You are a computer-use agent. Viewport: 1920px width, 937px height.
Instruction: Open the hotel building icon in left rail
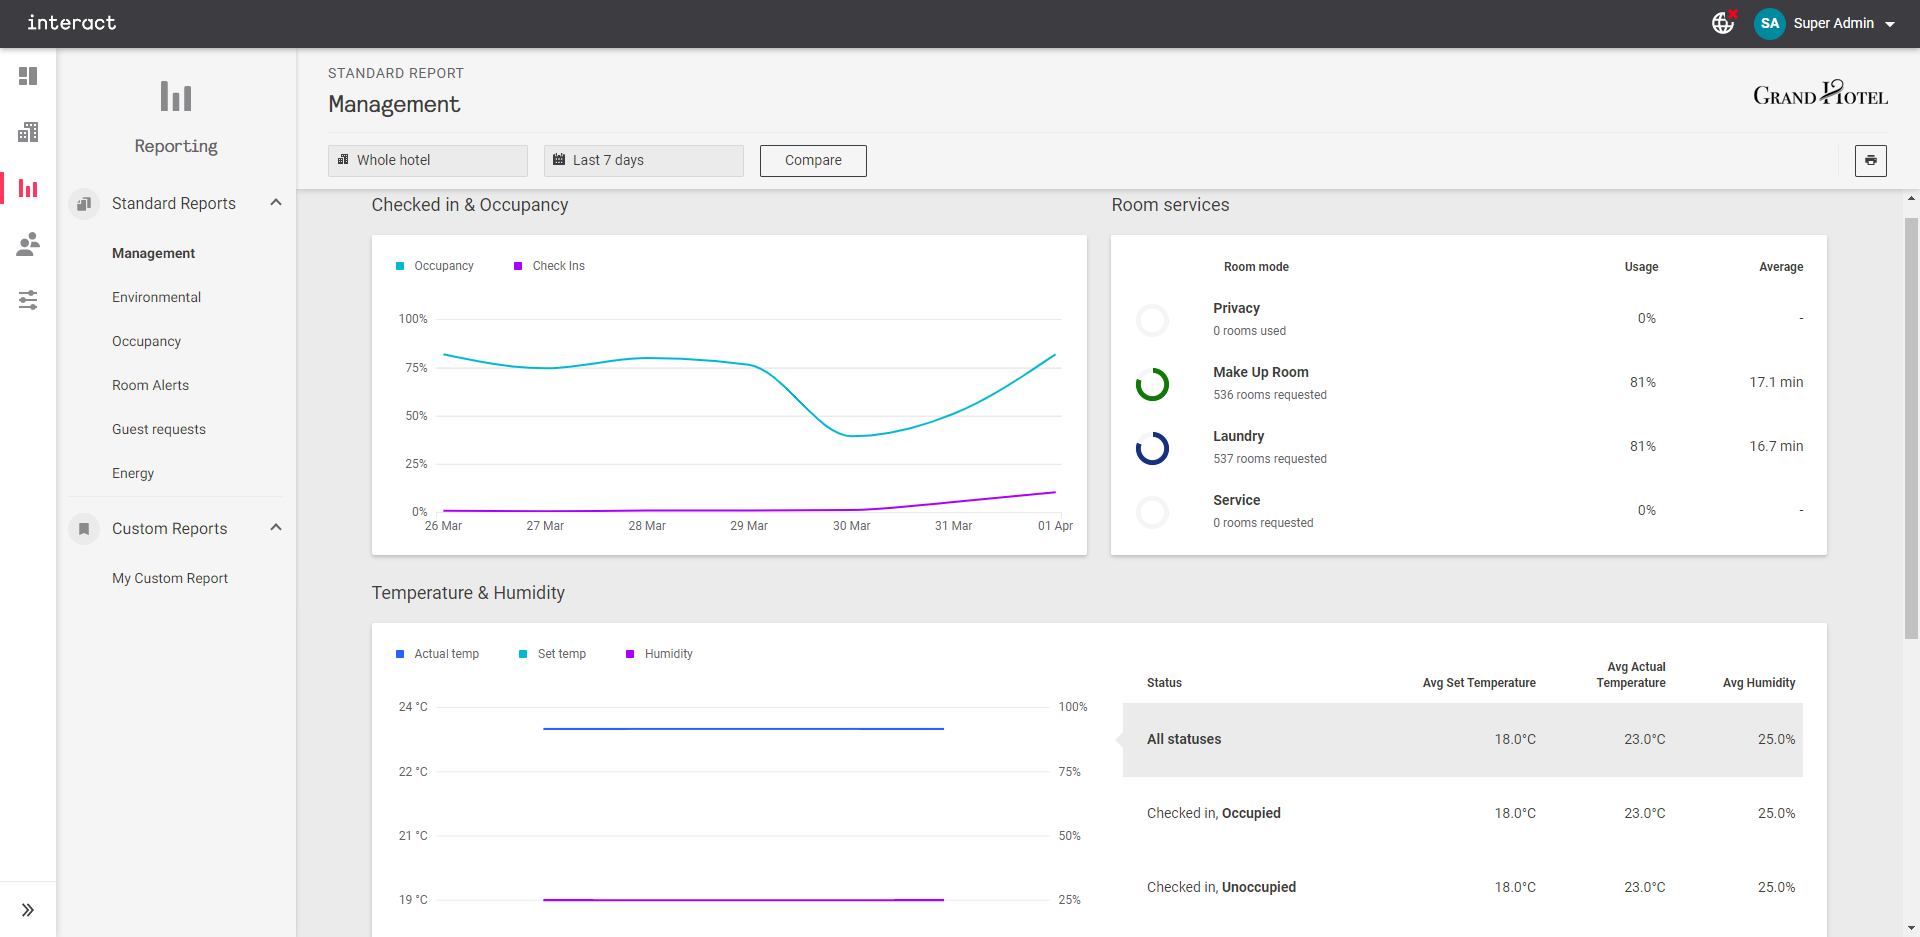[x=28, y=132]
